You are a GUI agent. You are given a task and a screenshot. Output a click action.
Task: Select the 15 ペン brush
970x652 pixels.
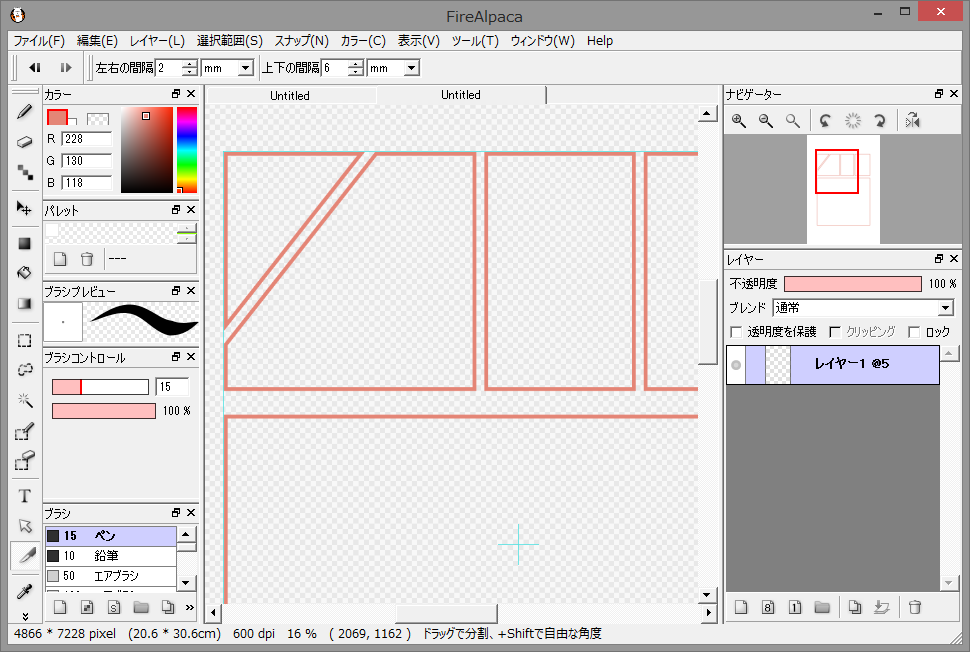111,536
